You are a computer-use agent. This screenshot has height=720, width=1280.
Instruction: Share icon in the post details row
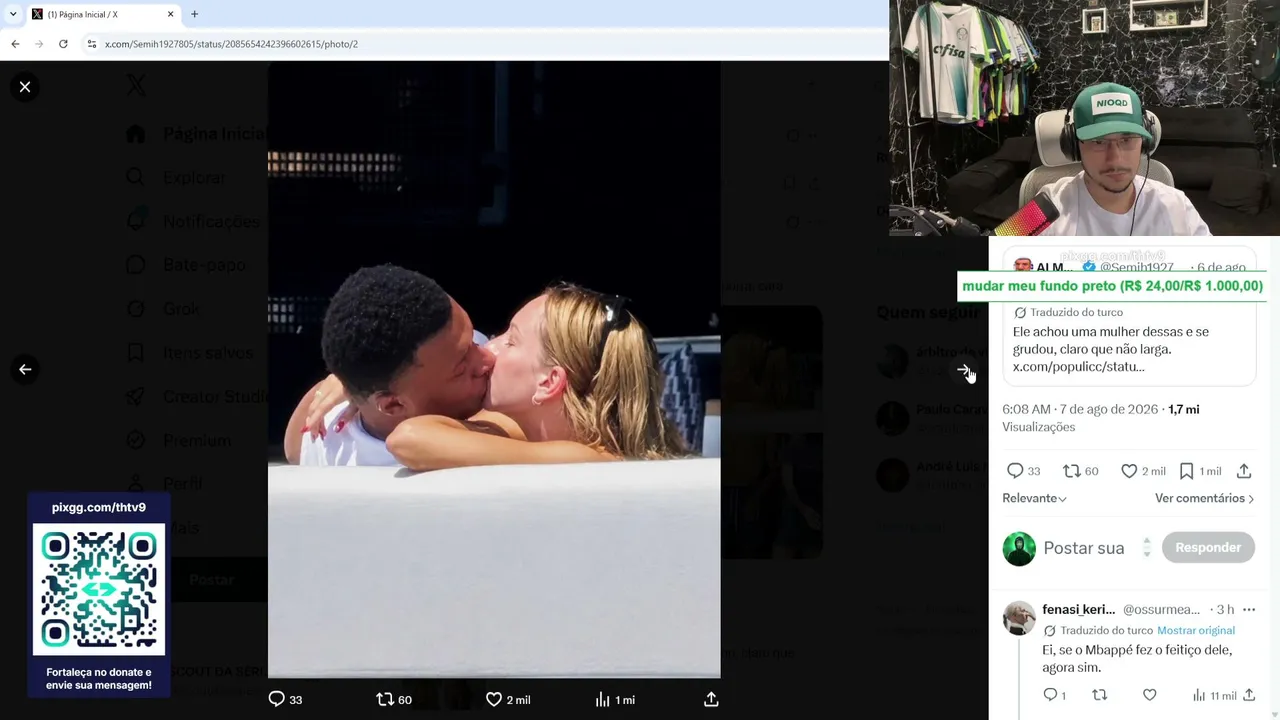(1244, 471)
